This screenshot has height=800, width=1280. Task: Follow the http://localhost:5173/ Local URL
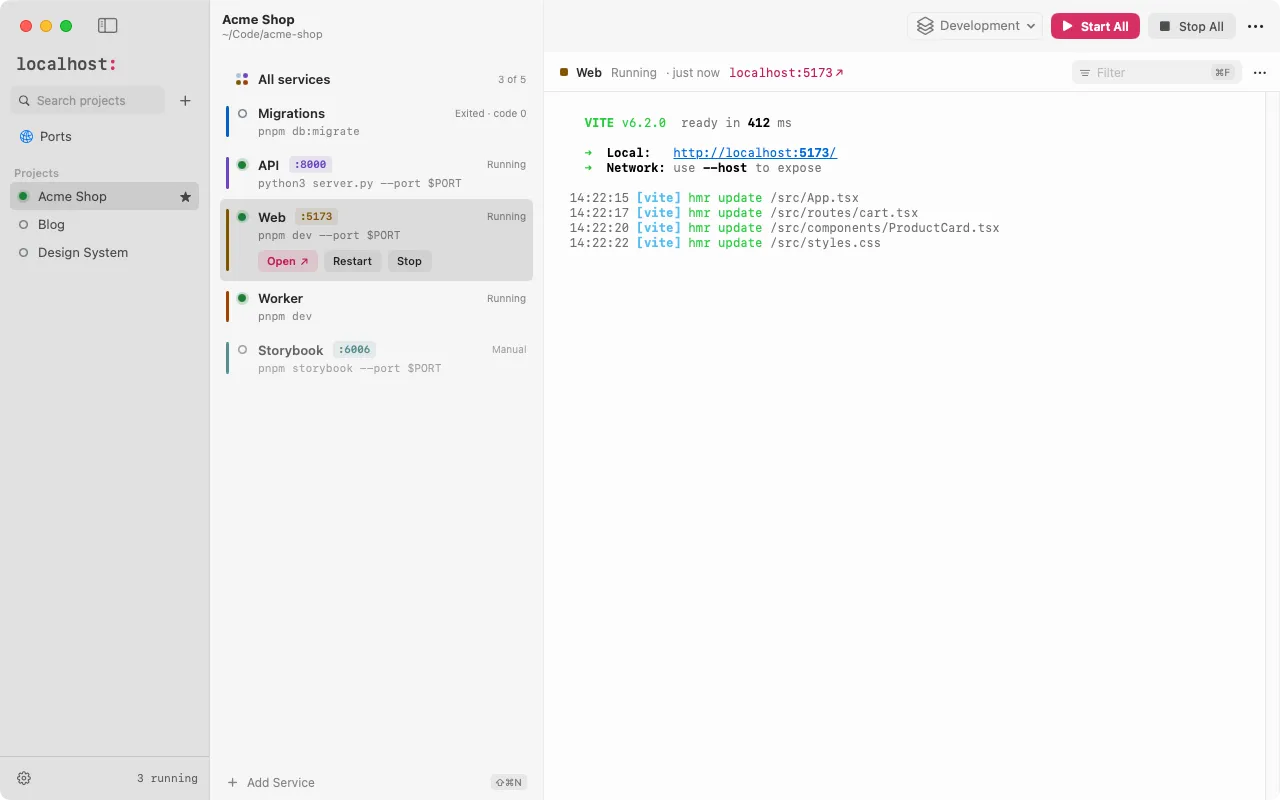coord(755,153)
